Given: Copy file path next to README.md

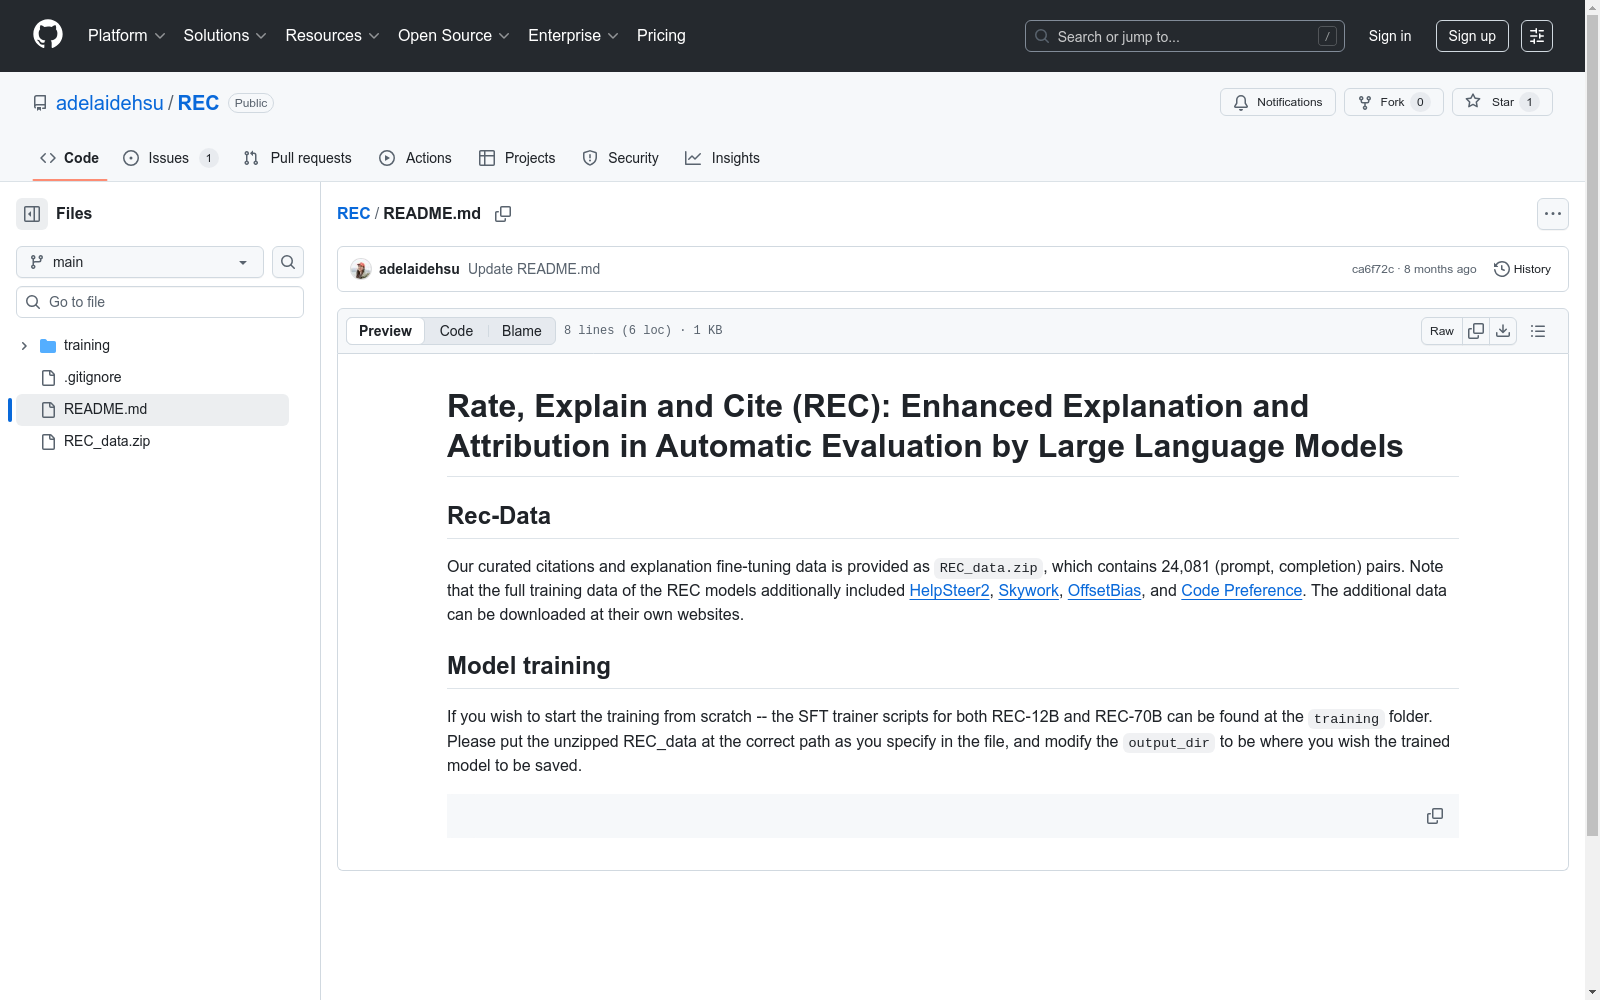Looking at the screenshot, I should (503, 214).
